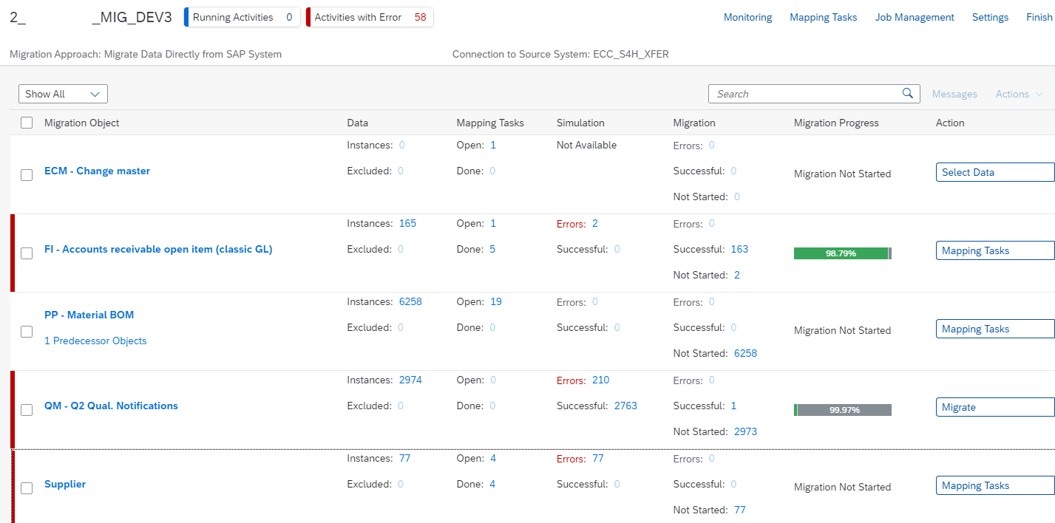
Task: Open the 1 Predecessor Objects link
Action: tap(95, 341)
